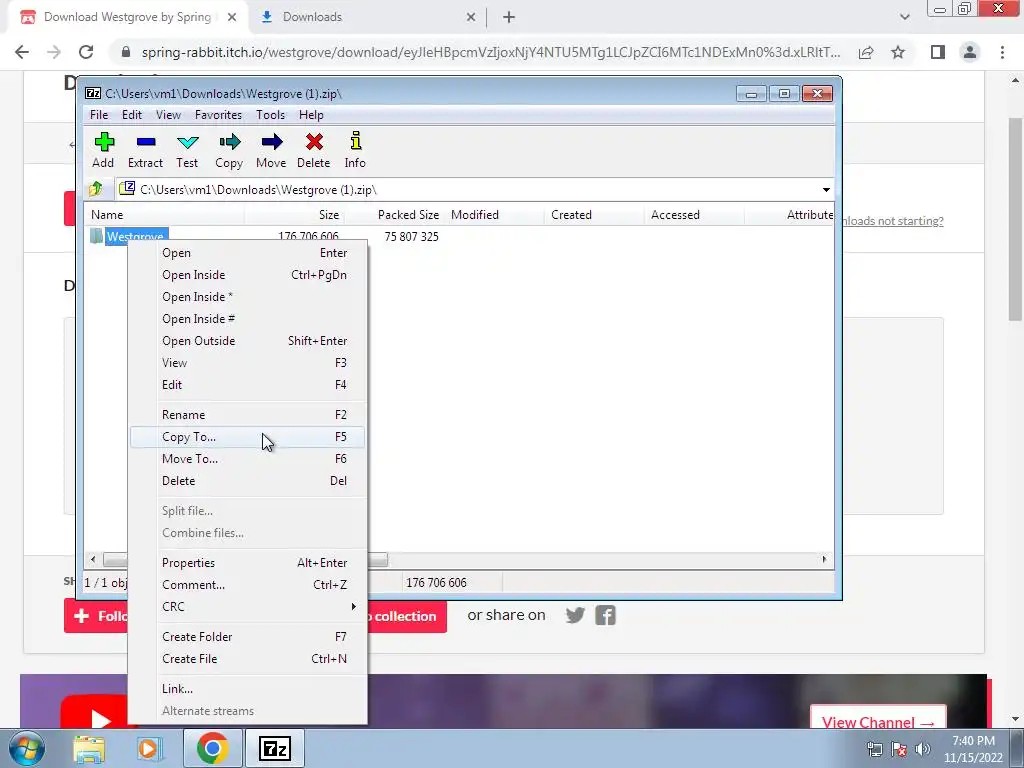Sort file list by Modified column
1024x768 pixels.
click(x=495, y=215)
